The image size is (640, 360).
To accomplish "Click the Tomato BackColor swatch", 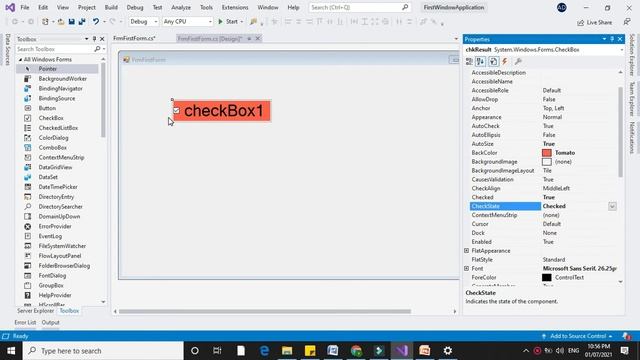I will click(x=547, y=153).
